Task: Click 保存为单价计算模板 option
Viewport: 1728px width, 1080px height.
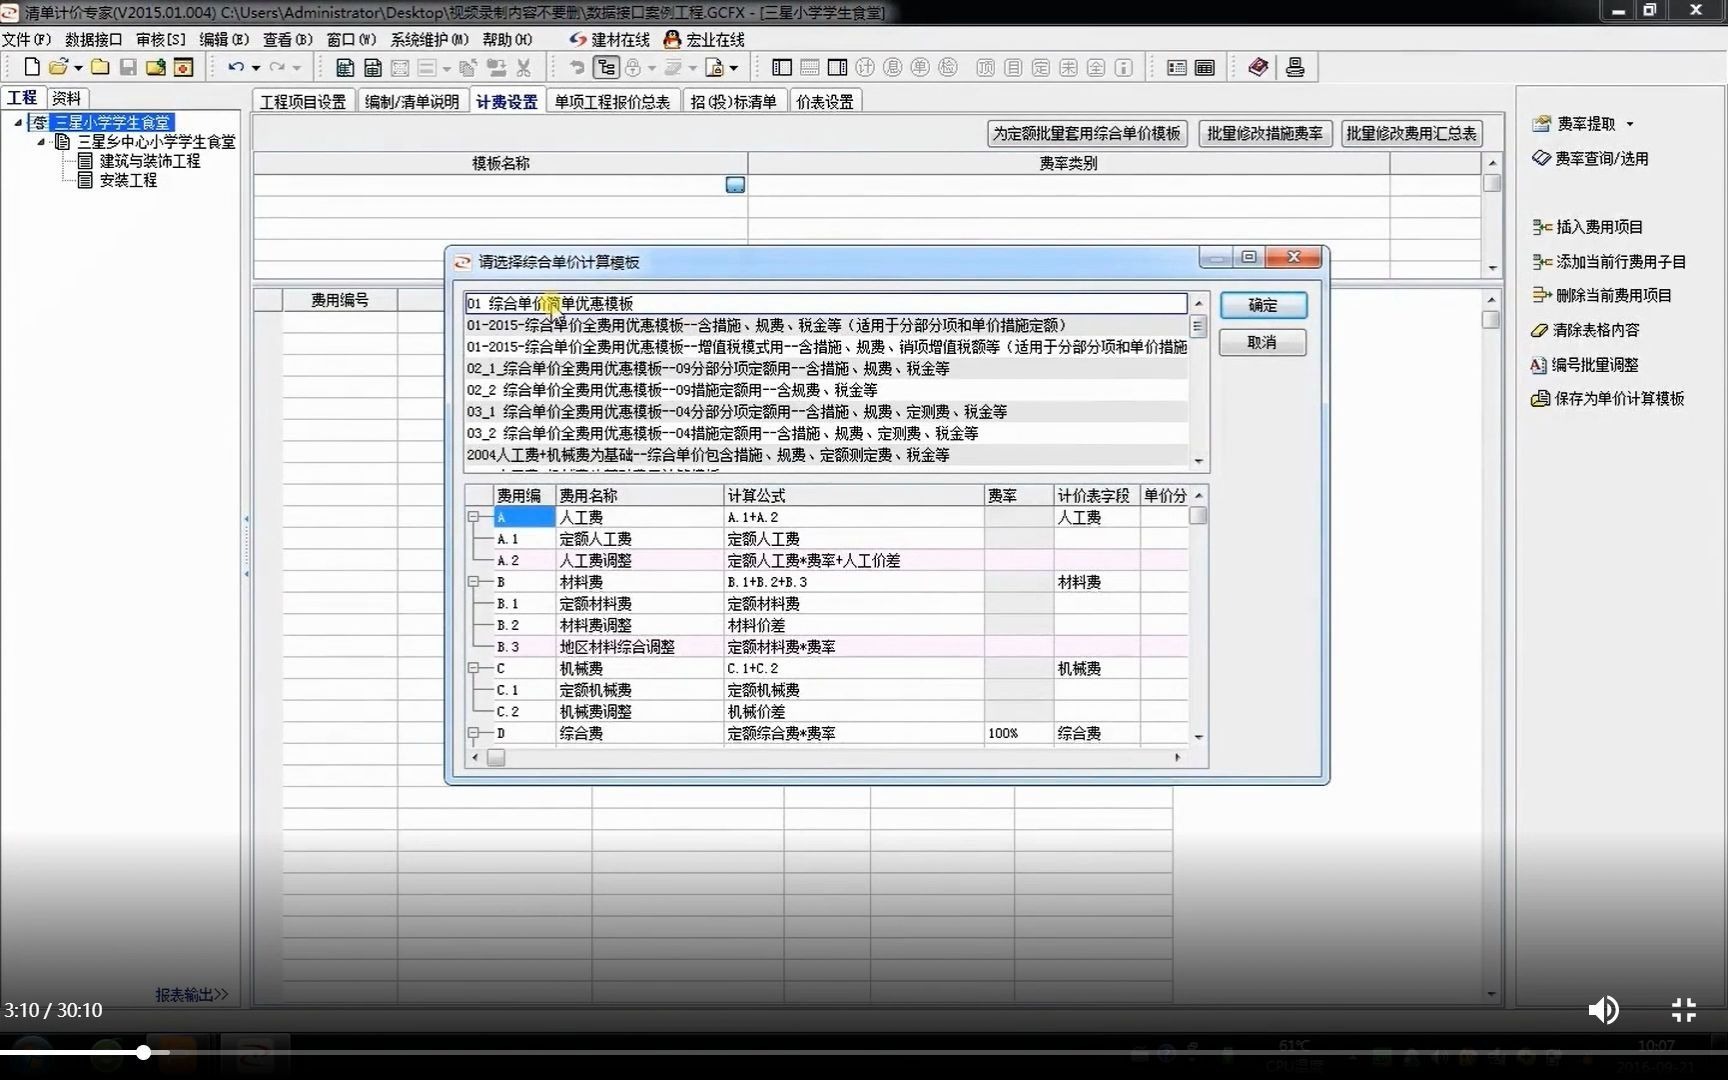Action: [x=1608, y=398]
